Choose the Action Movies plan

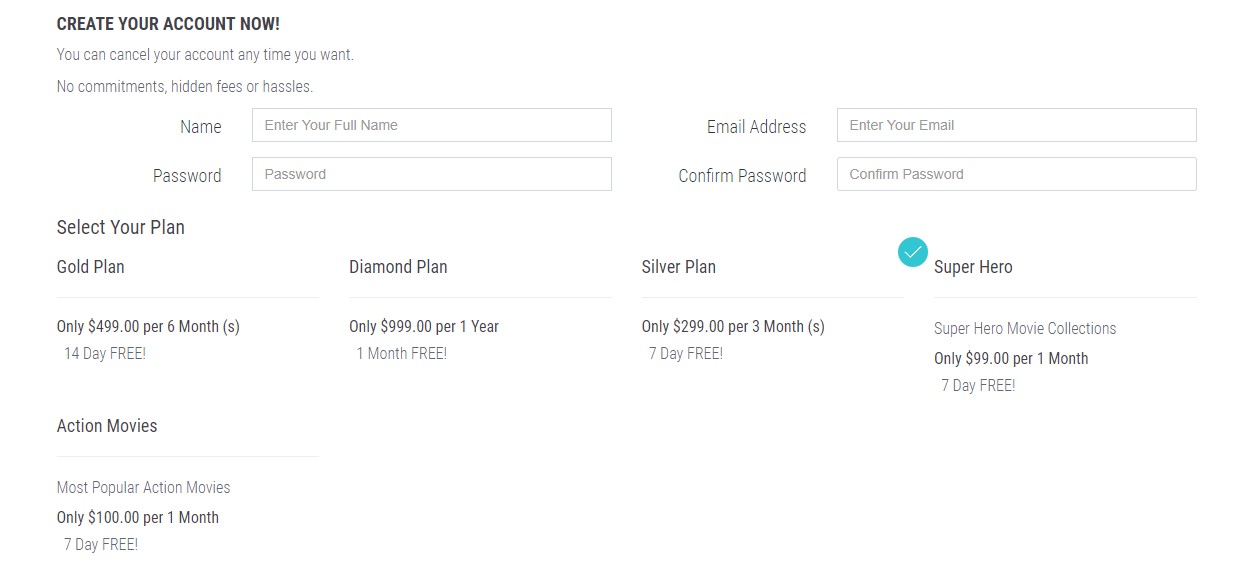pos(107,426)
